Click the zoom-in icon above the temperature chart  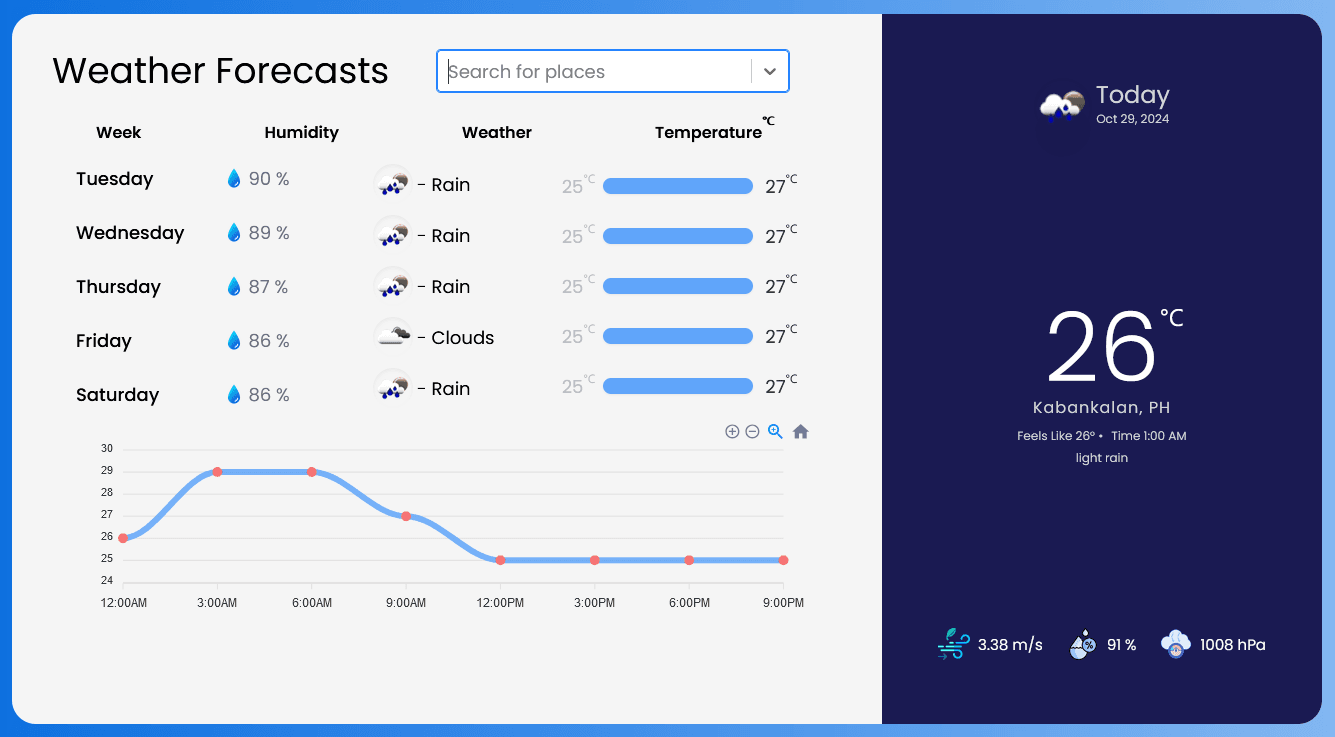(x=732, y=431)
